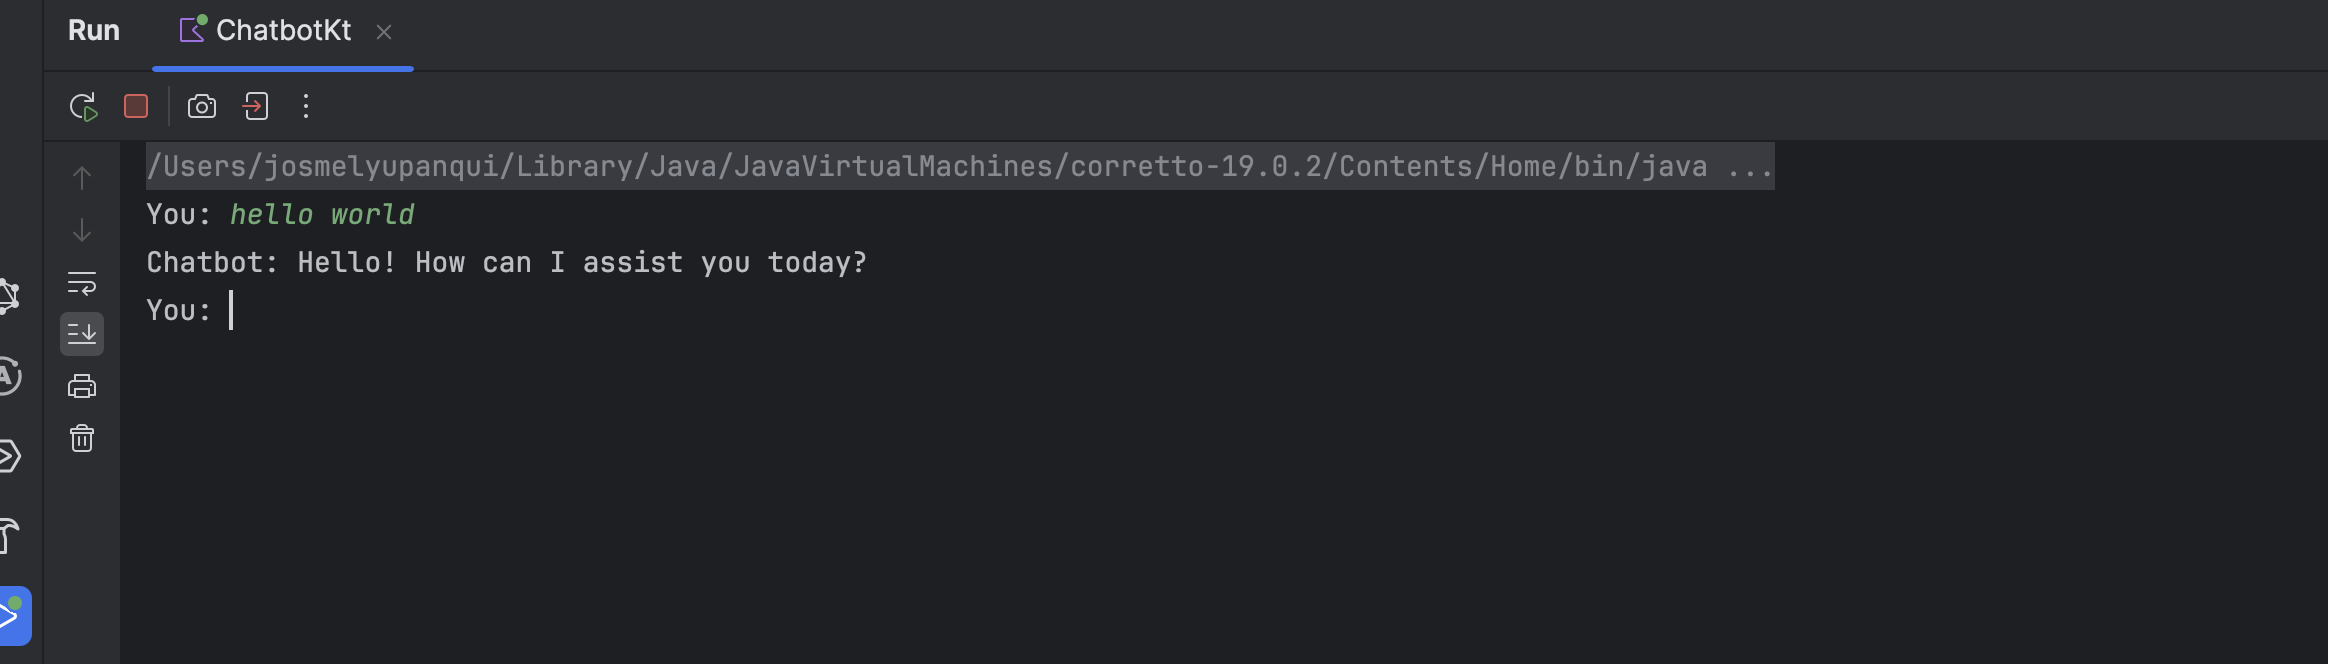Click the up arrow stack trace icon

(82, 178)
